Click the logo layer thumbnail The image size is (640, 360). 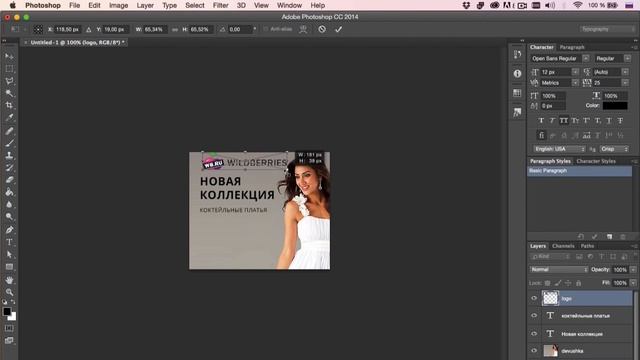click(550, 298)
